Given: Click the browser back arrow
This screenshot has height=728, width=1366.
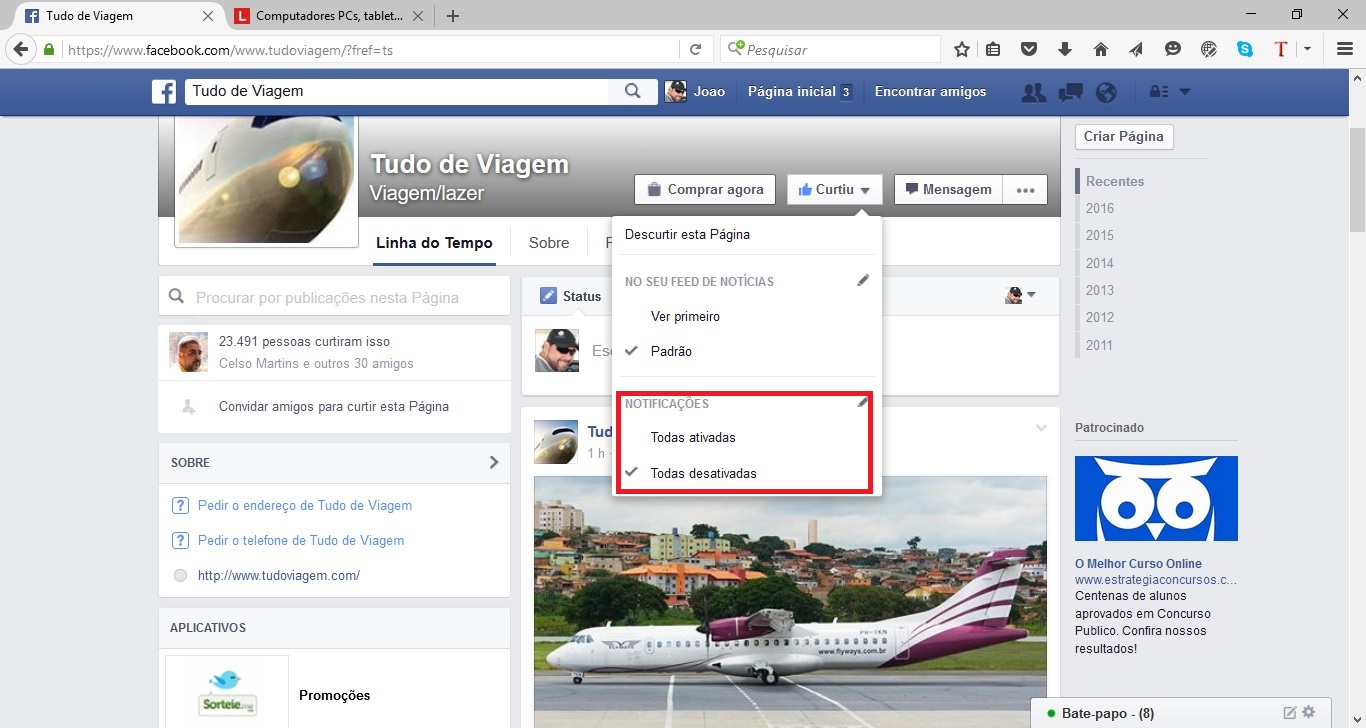Looking at the screenshot, I should (20, 49).
